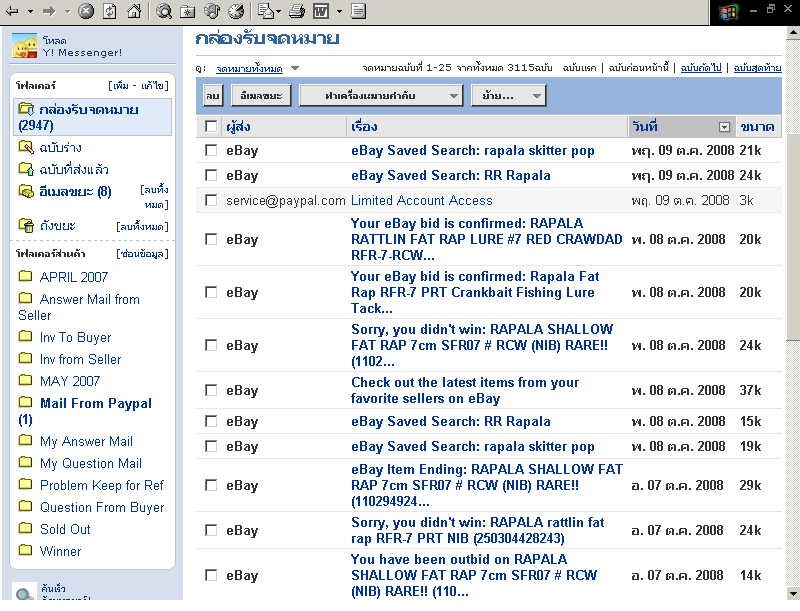This screenshot has height=611, width=800.
Task: Click the Discuss page icon
Action: [359, 11]
